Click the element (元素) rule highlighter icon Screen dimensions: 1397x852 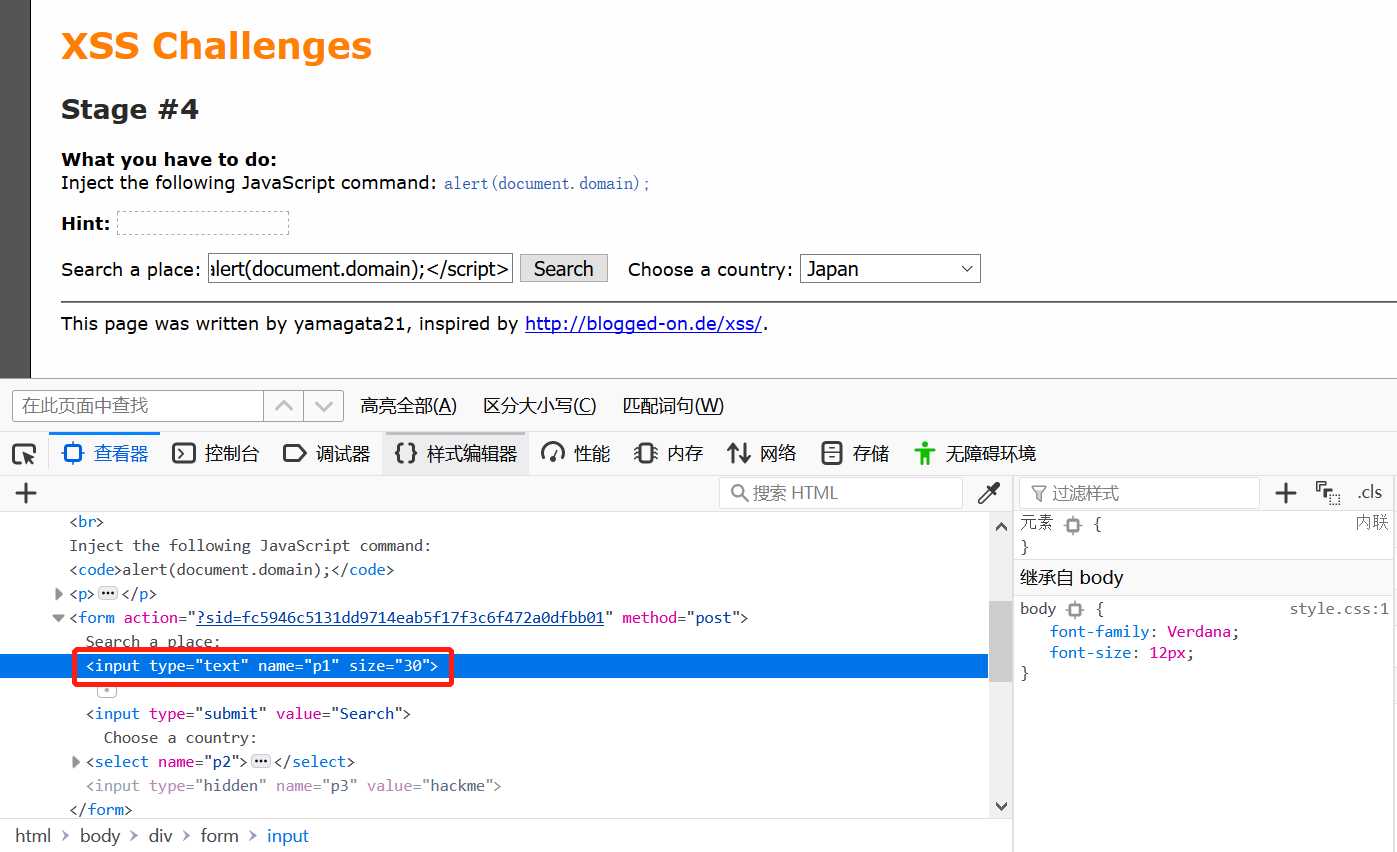1073,524
